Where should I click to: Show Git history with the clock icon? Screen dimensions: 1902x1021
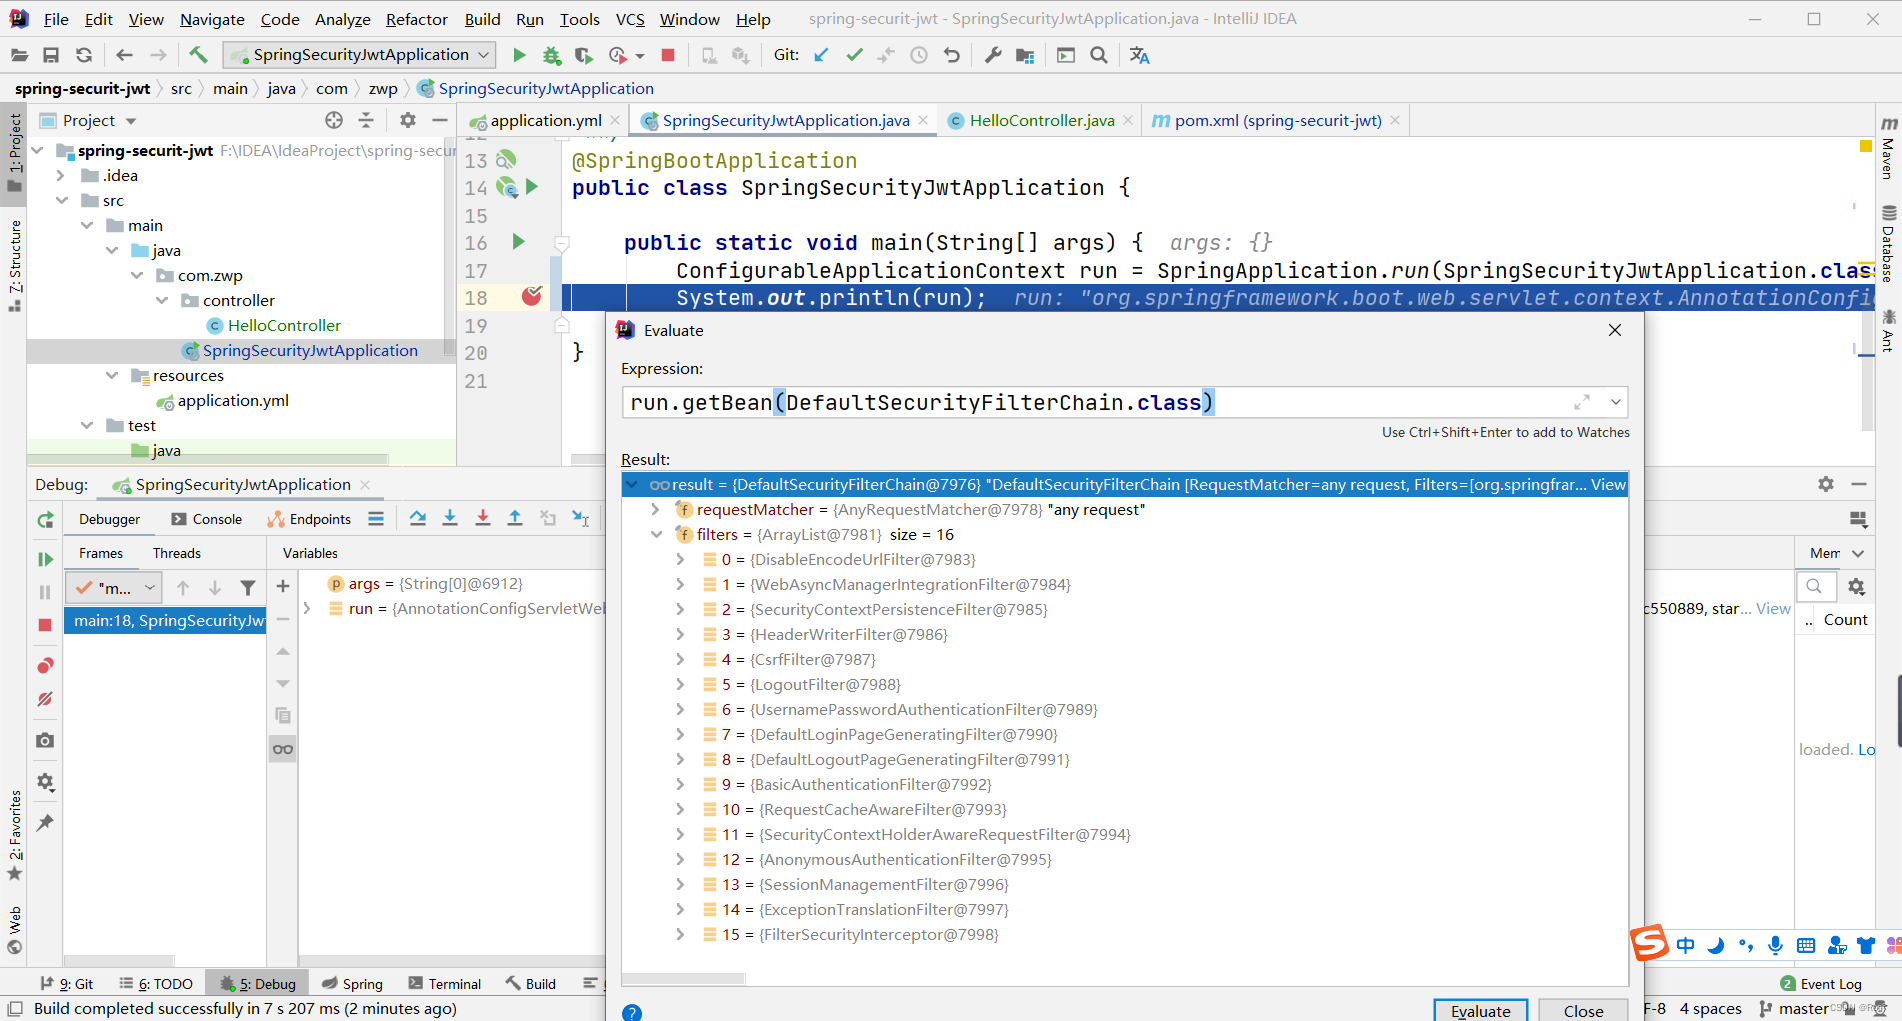tap(919, 55)
